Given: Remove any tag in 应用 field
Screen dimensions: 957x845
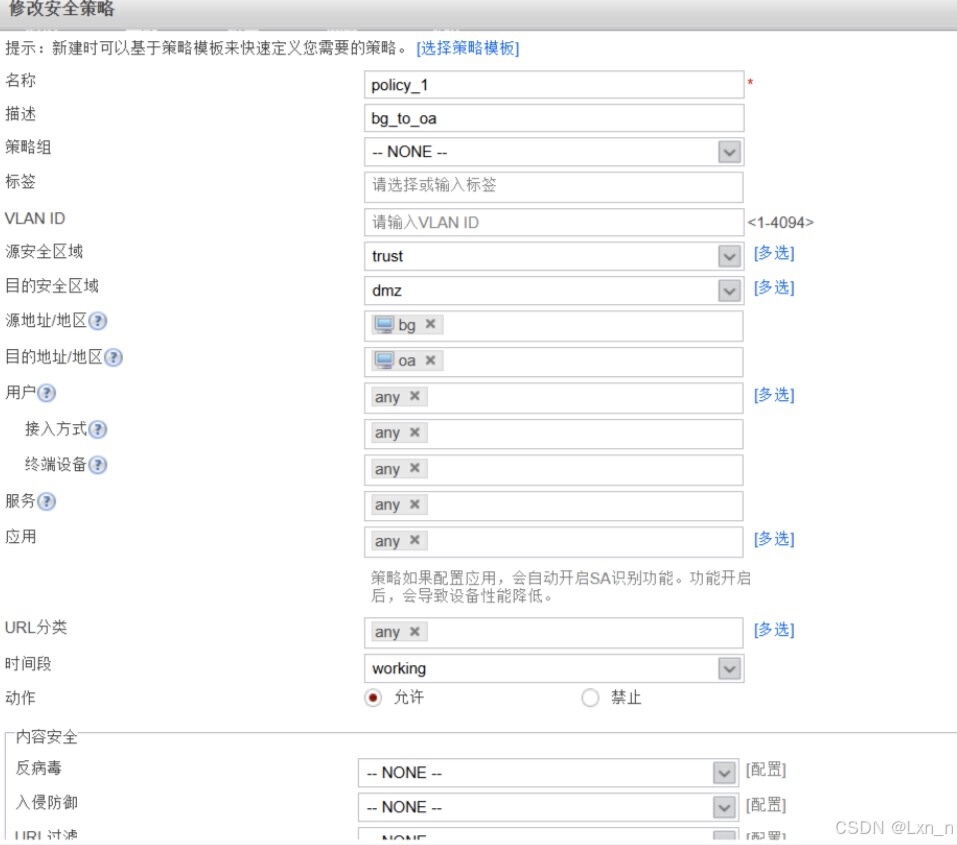Looking at the screenshot, I should (x=414, y=540).
